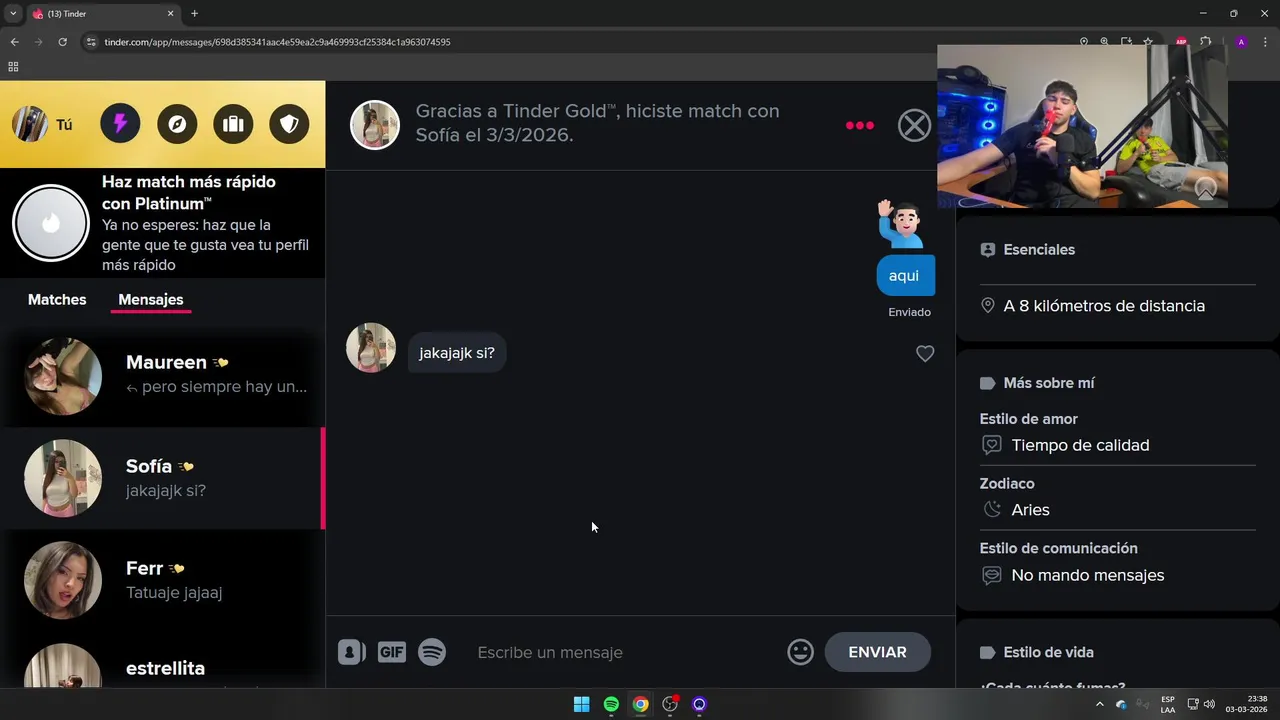The width and height of the screenshot is (1280, 720).
Task: Open the conversation with Sofía
Action: (x=162, y=478)
